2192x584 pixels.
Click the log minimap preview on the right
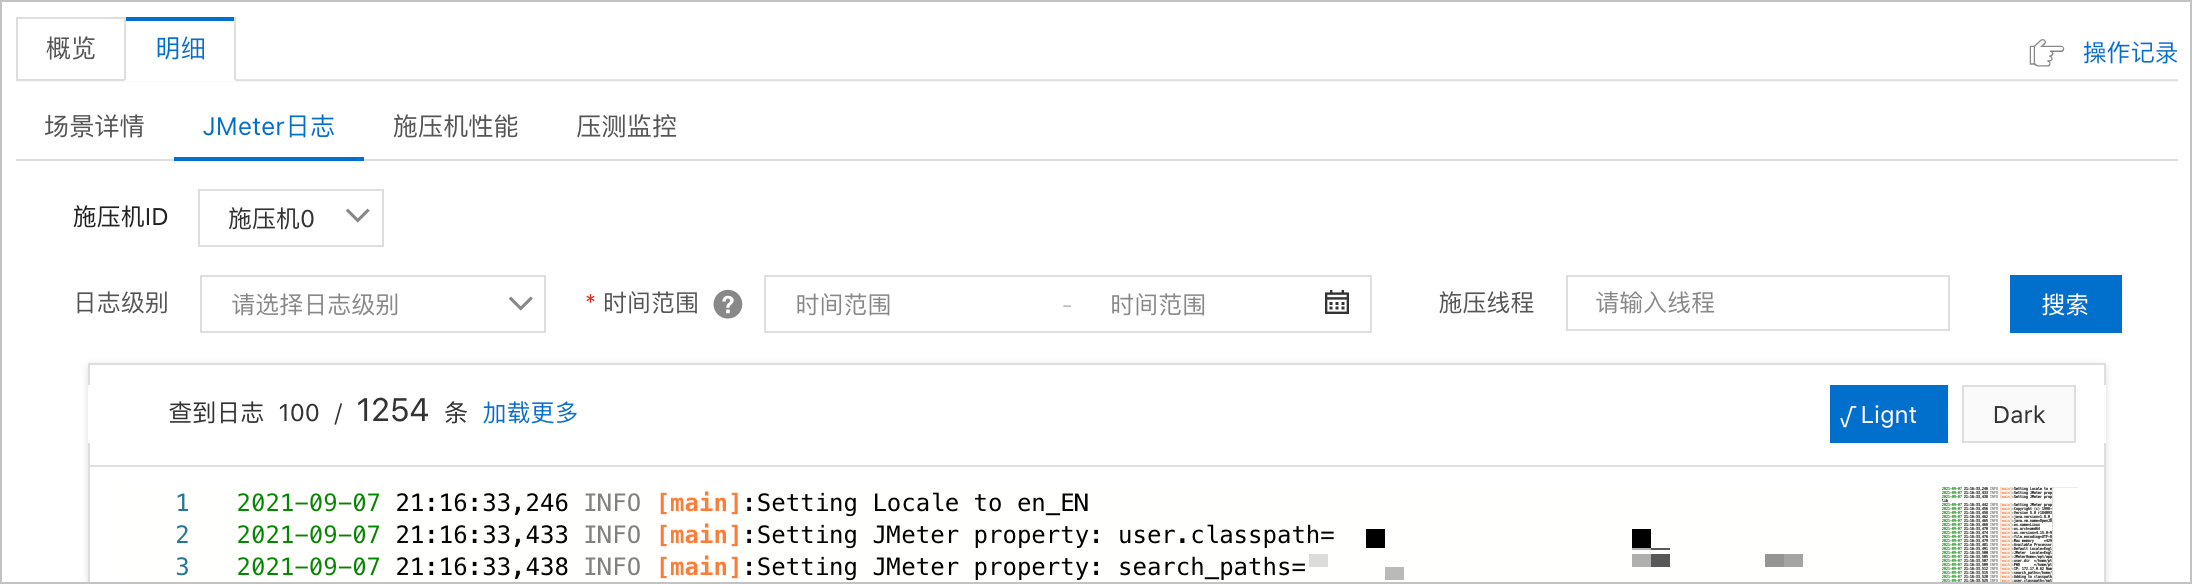pos(1997,534)
